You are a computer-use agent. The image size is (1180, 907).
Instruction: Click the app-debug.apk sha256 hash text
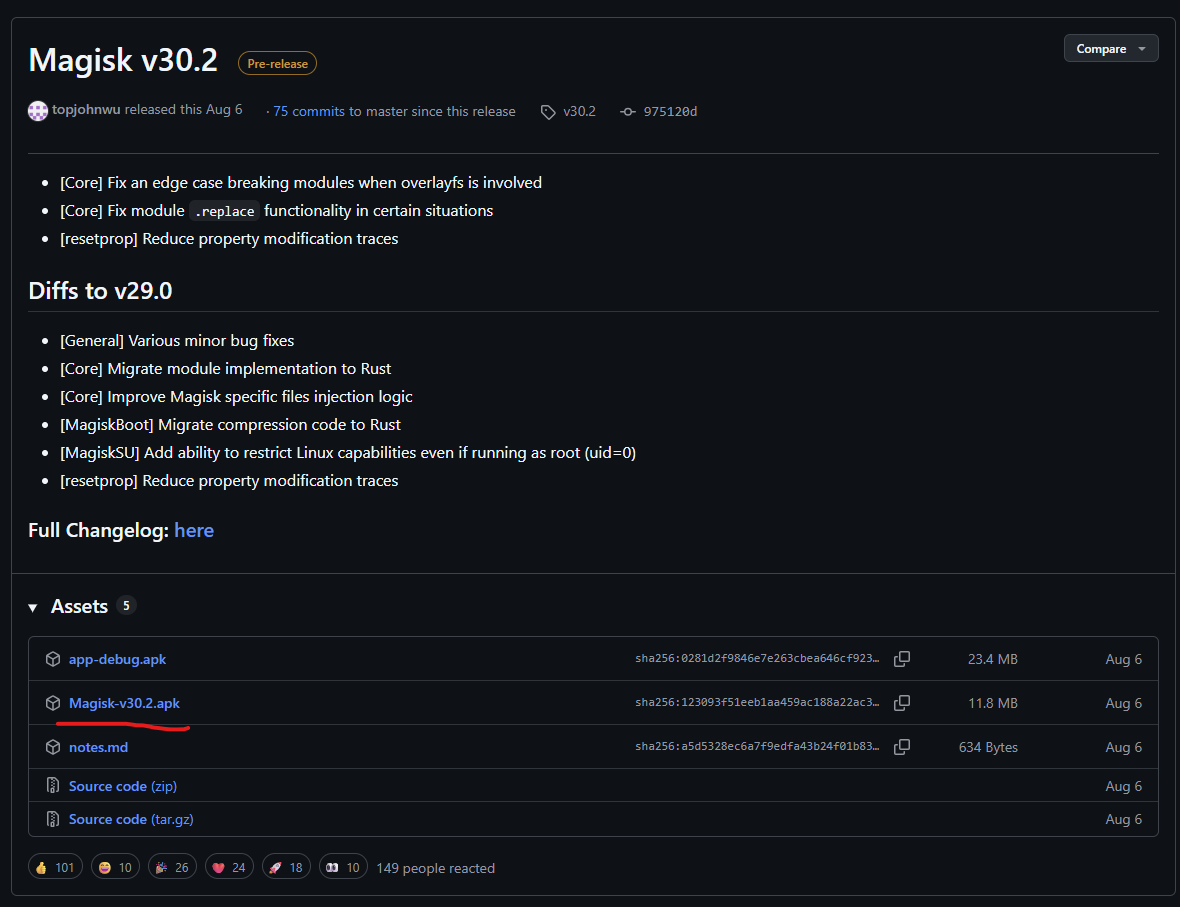pyautogui.click(x=757, y=659)
